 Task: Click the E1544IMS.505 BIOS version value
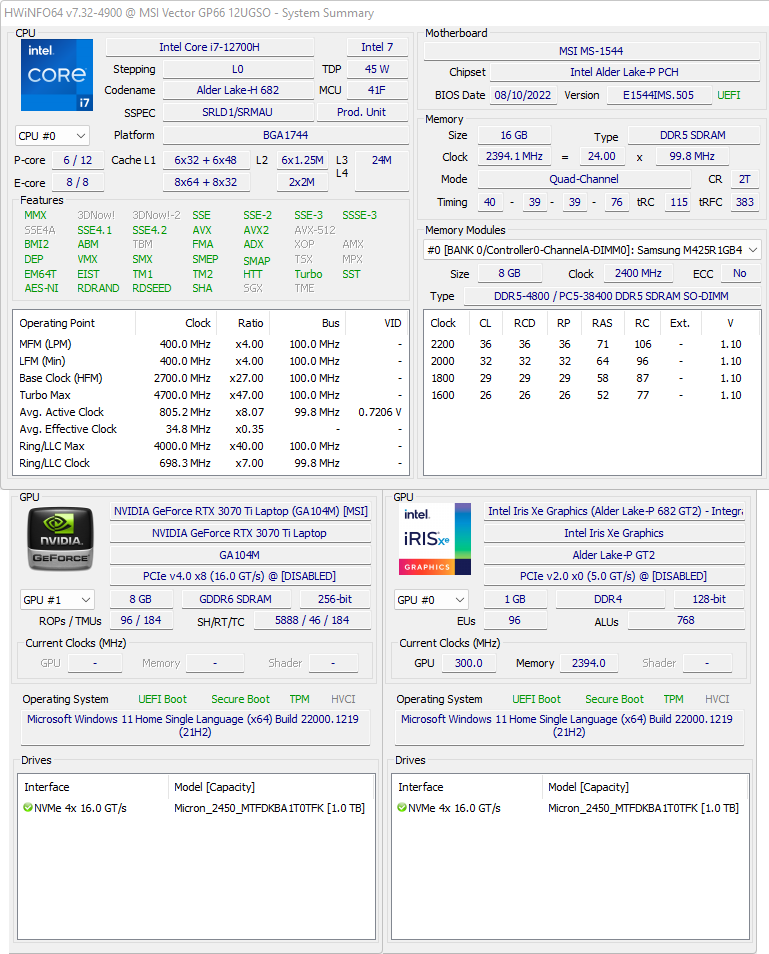pos(658,95)
